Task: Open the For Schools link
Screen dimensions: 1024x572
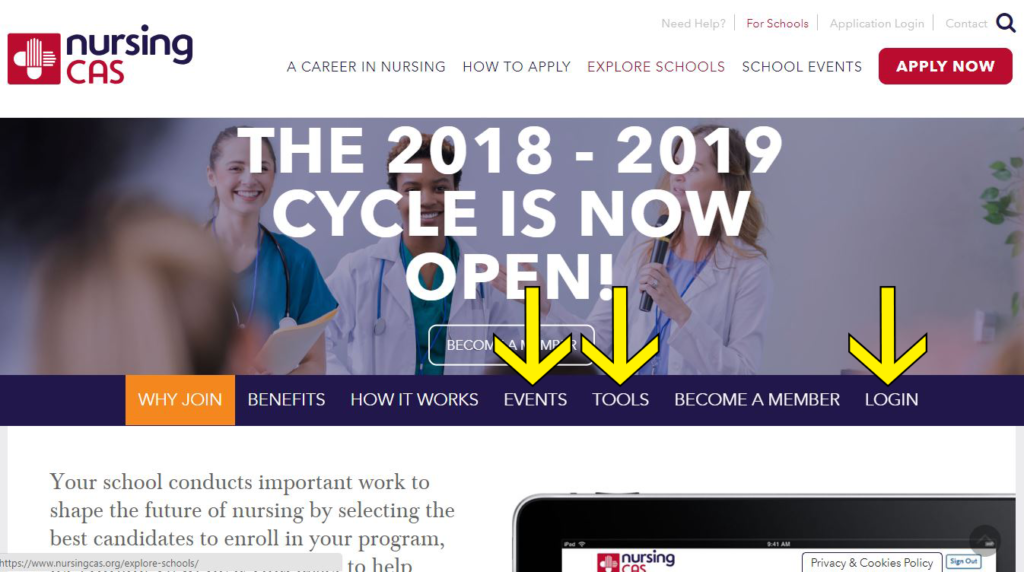Action: (777, 24)
